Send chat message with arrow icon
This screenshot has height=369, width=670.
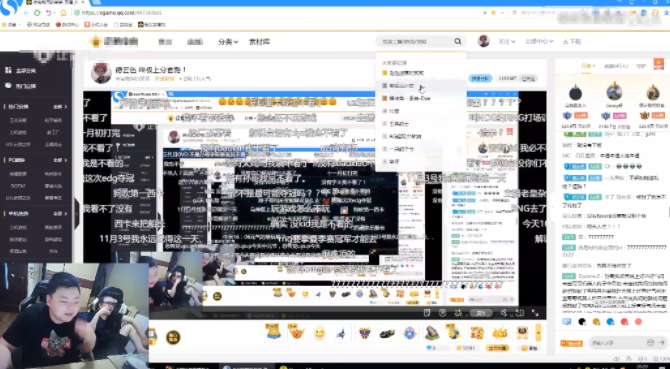pyautogui.click(x=661, y=343)
